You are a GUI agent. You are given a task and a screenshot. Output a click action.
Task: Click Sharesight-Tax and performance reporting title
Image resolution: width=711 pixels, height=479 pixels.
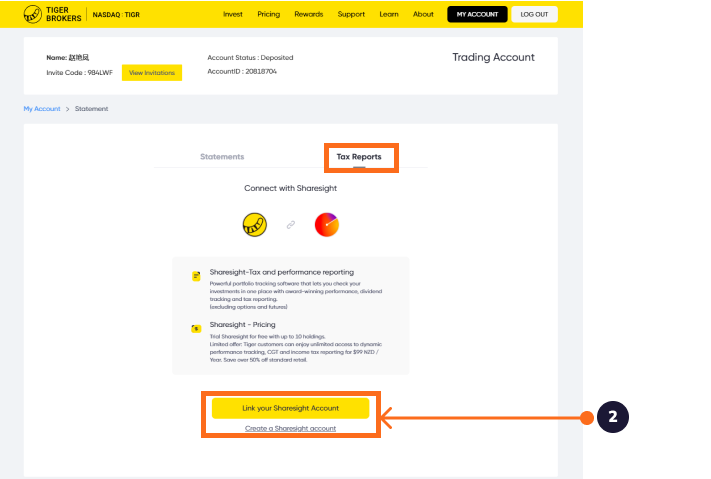282,272
